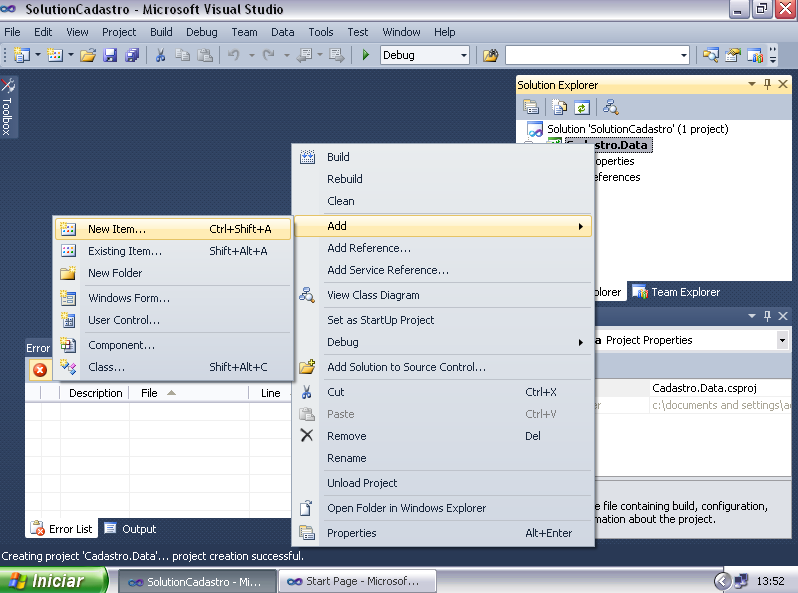Select Class in the Add submenu

(173, 367)
